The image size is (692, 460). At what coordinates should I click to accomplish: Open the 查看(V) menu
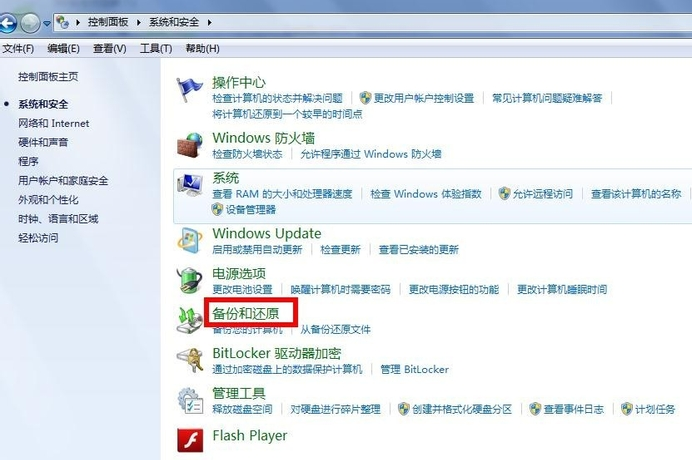click(x=109, y=48)
